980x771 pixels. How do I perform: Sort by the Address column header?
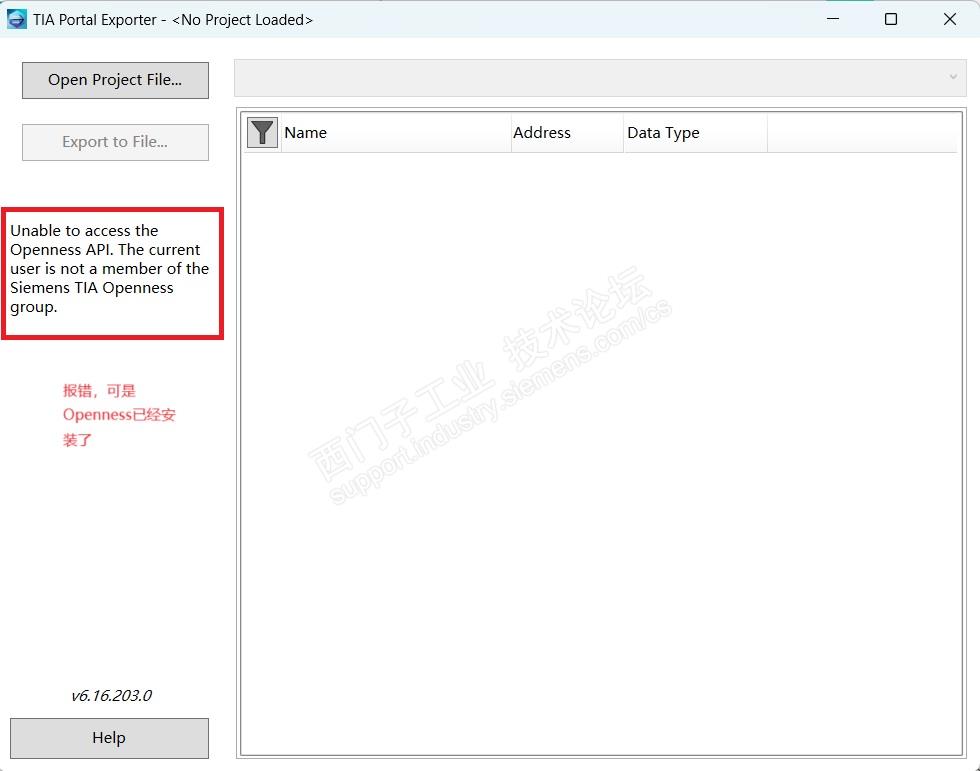pos(567,132)
